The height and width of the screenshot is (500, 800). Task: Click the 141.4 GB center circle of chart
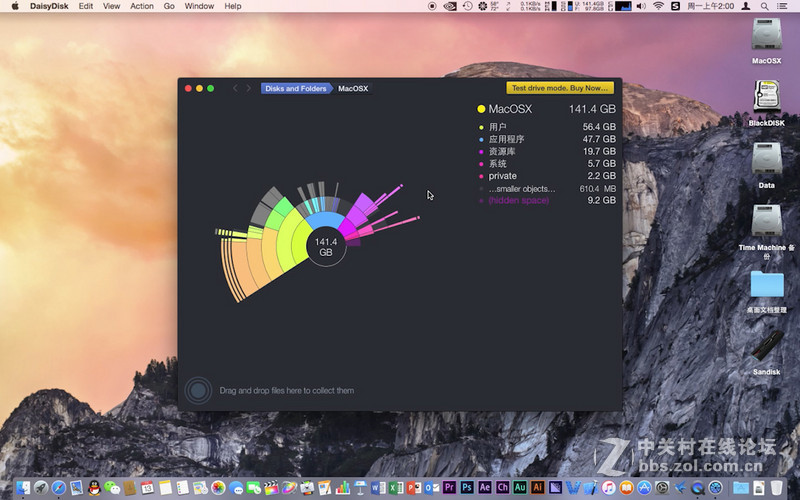326,247
